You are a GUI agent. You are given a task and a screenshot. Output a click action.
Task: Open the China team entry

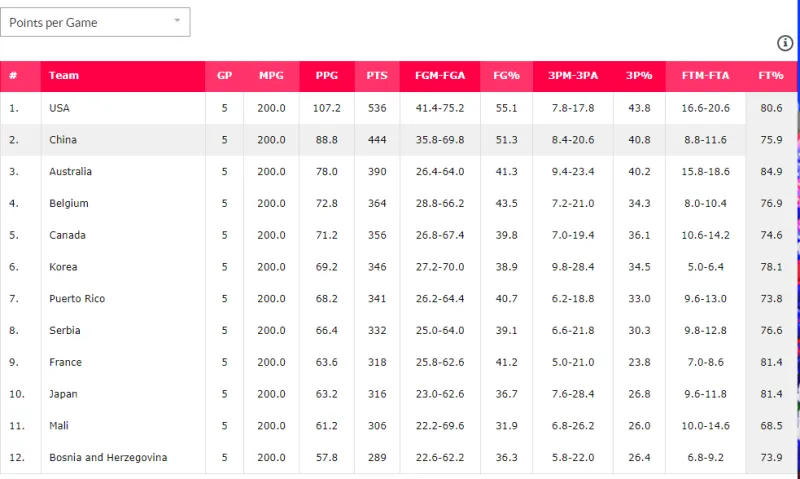(x=63, y=140)
